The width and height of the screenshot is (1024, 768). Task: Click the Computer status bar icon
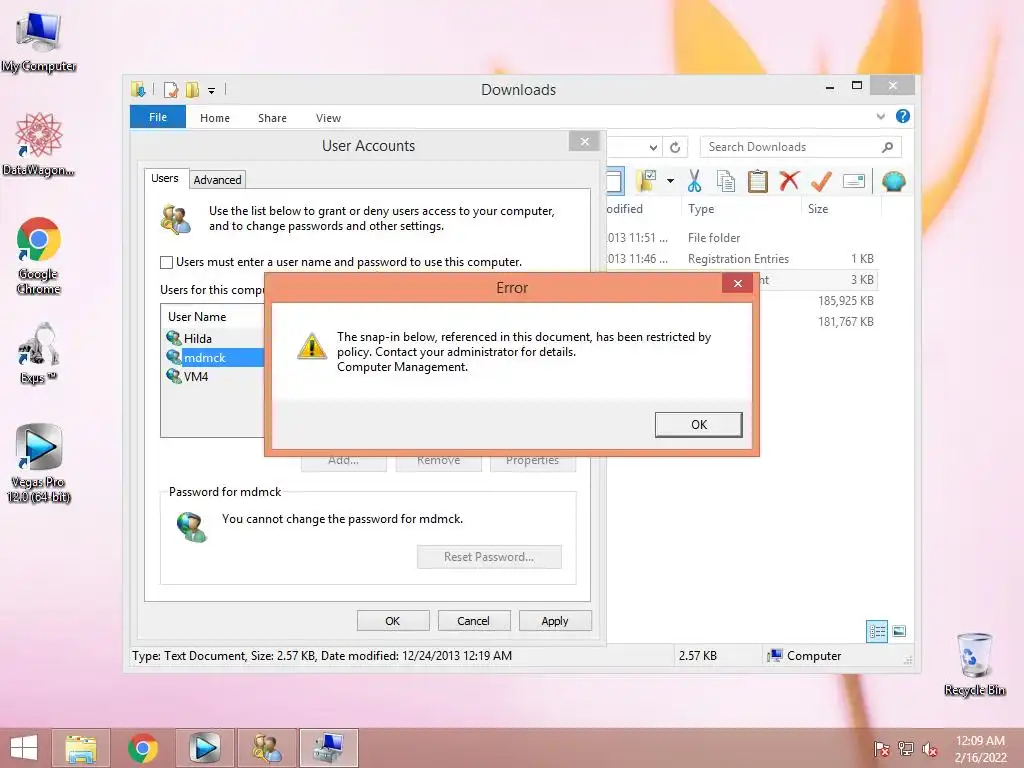click(x=775, y=655)
